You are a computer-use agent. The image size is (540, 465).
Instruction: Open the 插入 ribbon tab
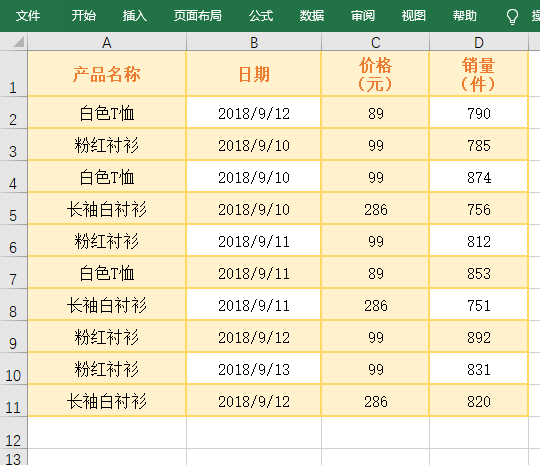click(135, 16)
